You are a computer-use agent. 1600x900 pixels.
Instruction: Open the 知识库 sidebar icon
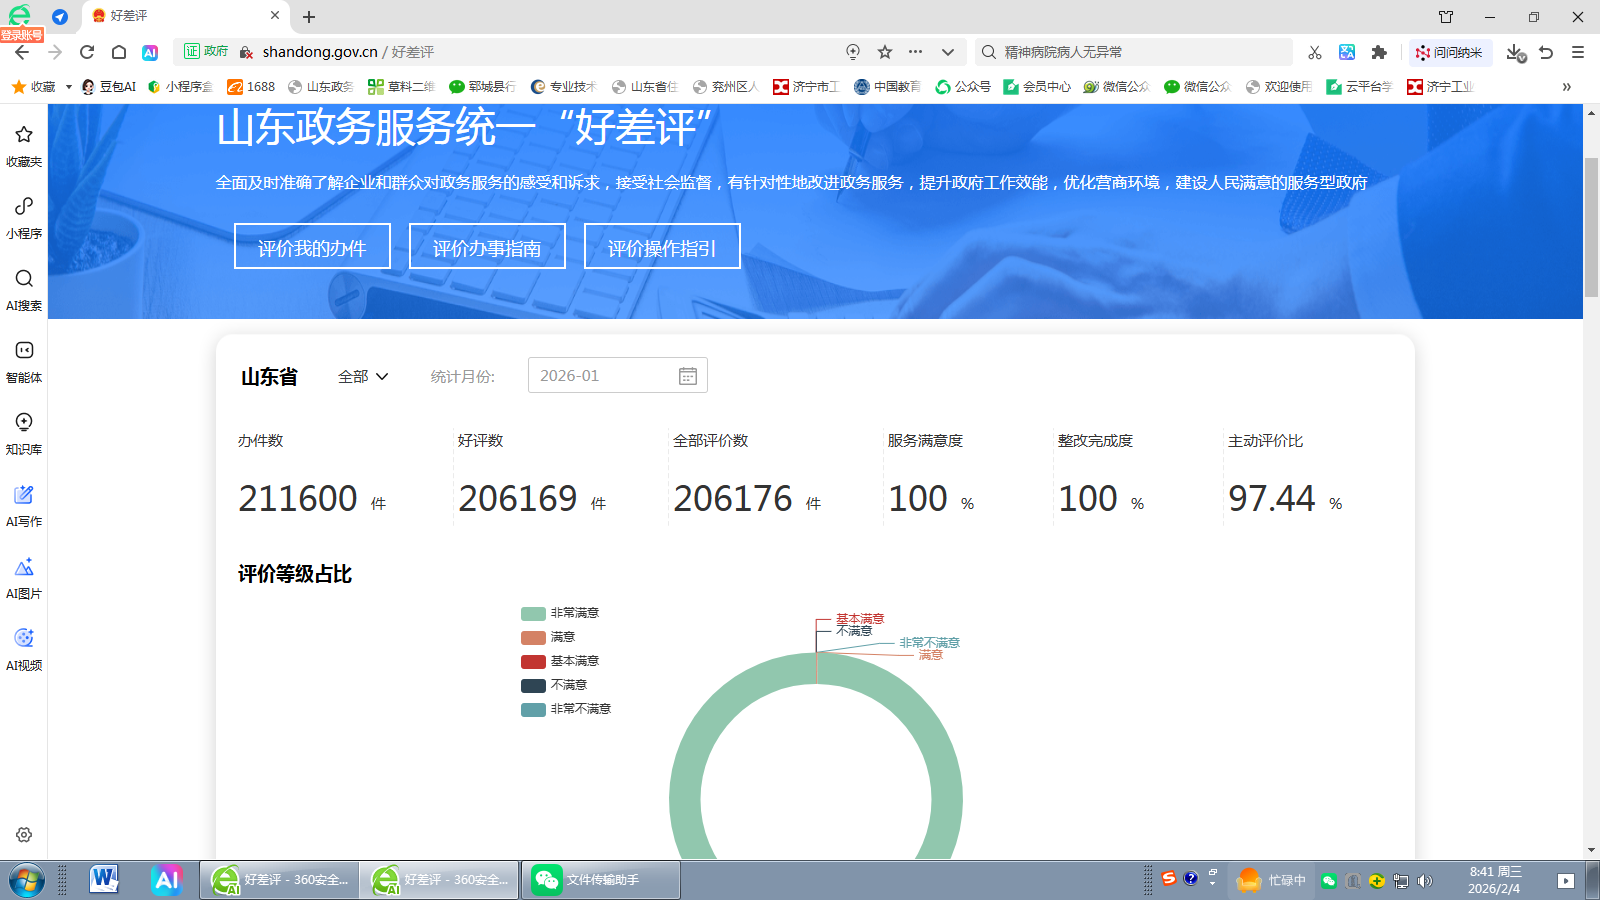24,432
